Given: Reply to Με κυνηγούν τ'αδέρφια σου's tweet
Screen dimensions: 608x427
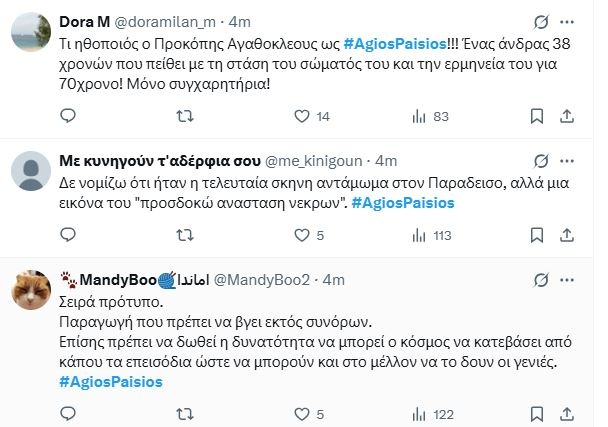Looking at the screenshot, I should [68, 235].
